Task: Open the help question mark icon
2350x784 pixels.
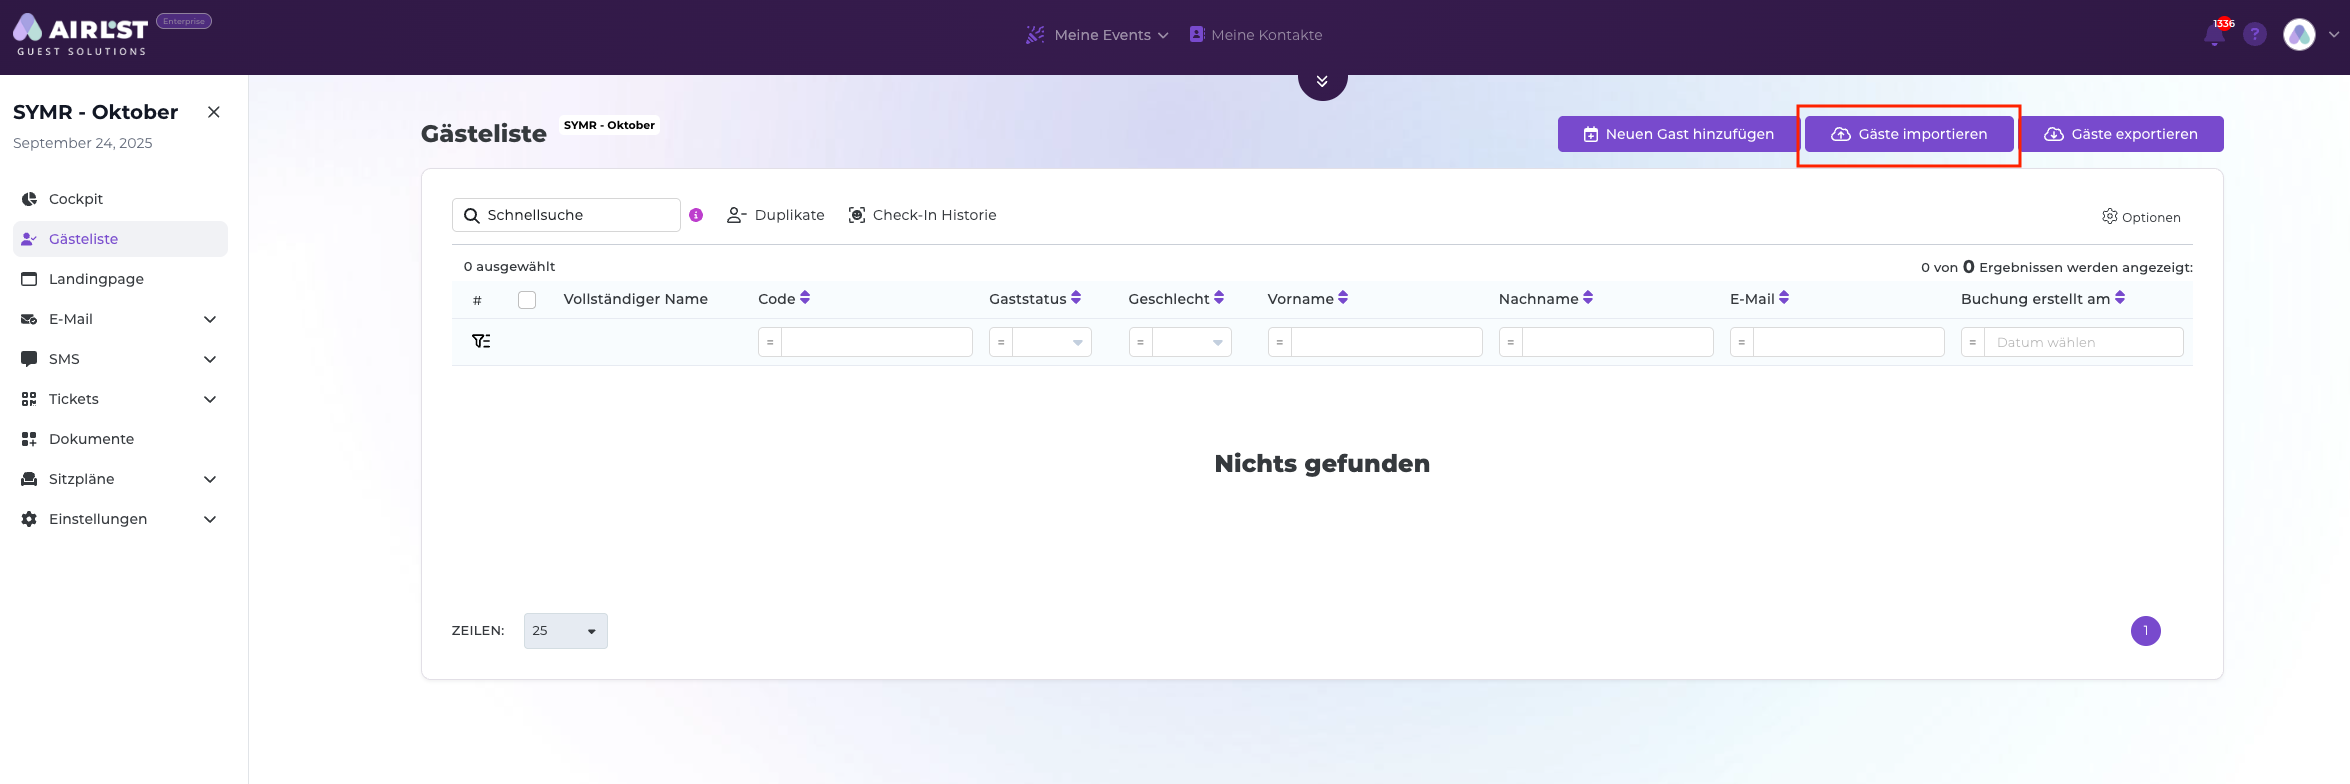Action: click(2254, 35)
